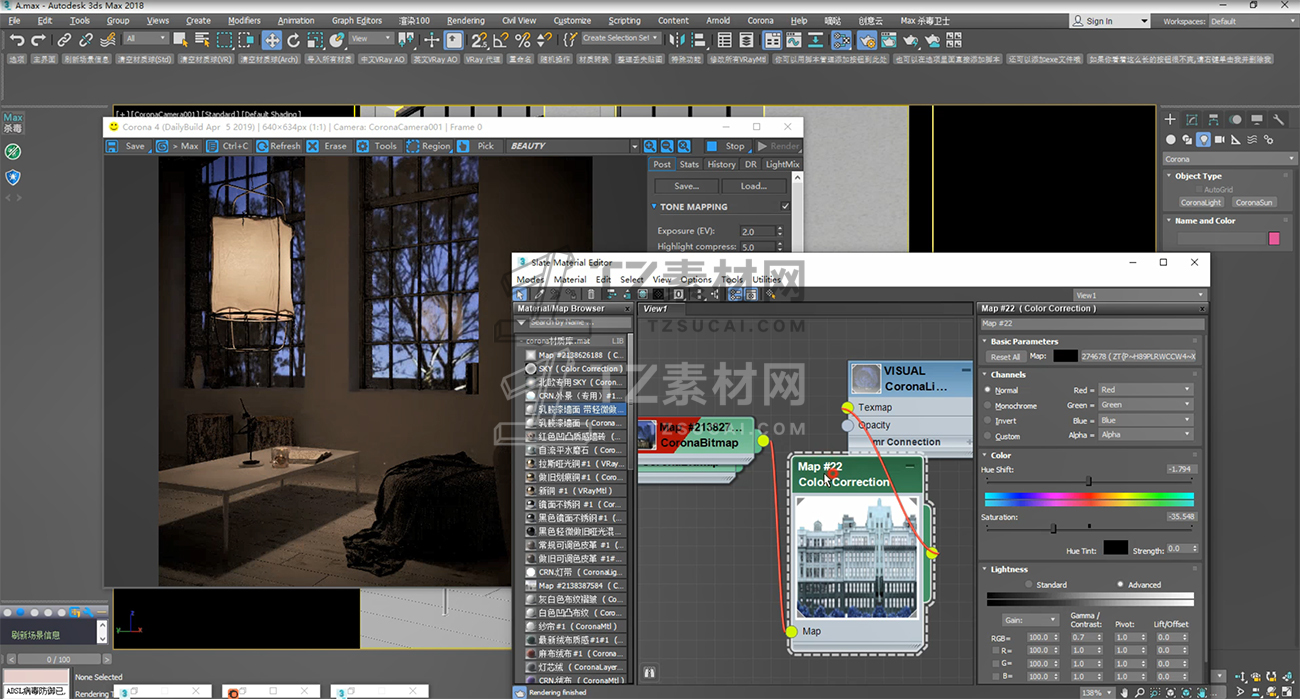Click the Hue Tint black swatch
Viewport: 1300px width, 699px height.
[x=1115, y=548]
